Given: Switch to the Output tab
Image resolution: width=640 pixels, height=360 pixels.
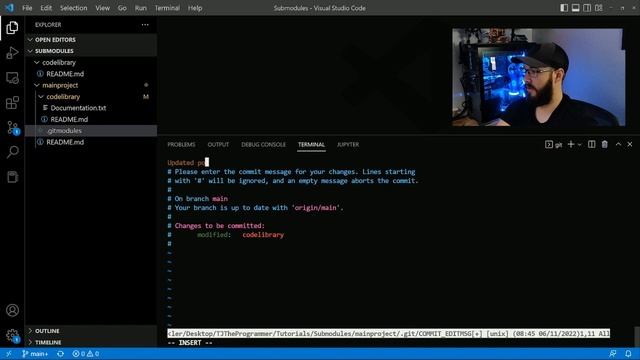Looking at the screenshot, I should click(218, 144).
